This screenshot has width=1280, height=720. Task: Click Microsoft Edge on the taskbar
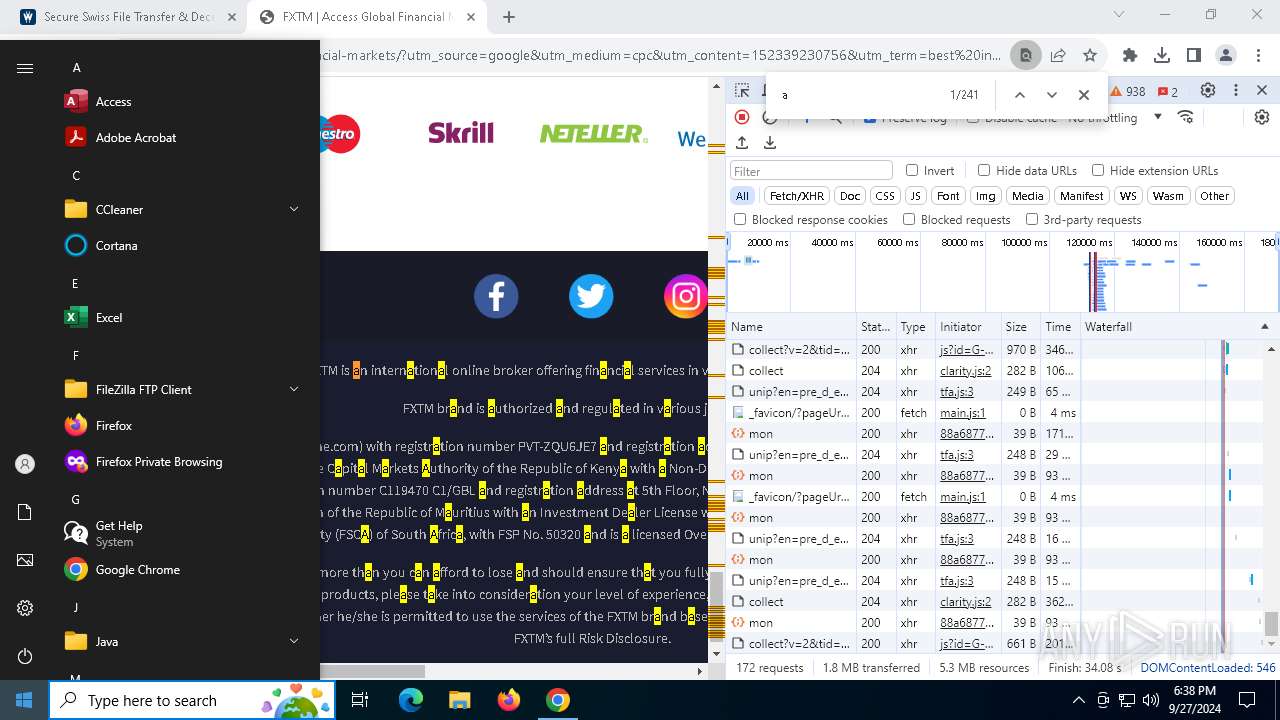tap(411, 700)
